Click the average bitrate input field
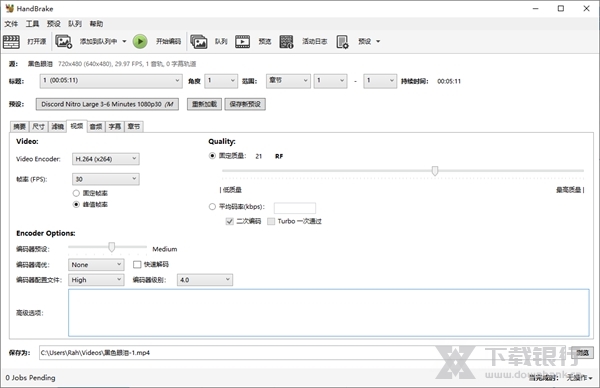Viewport: 600px width, 388px height. (295, 208)
